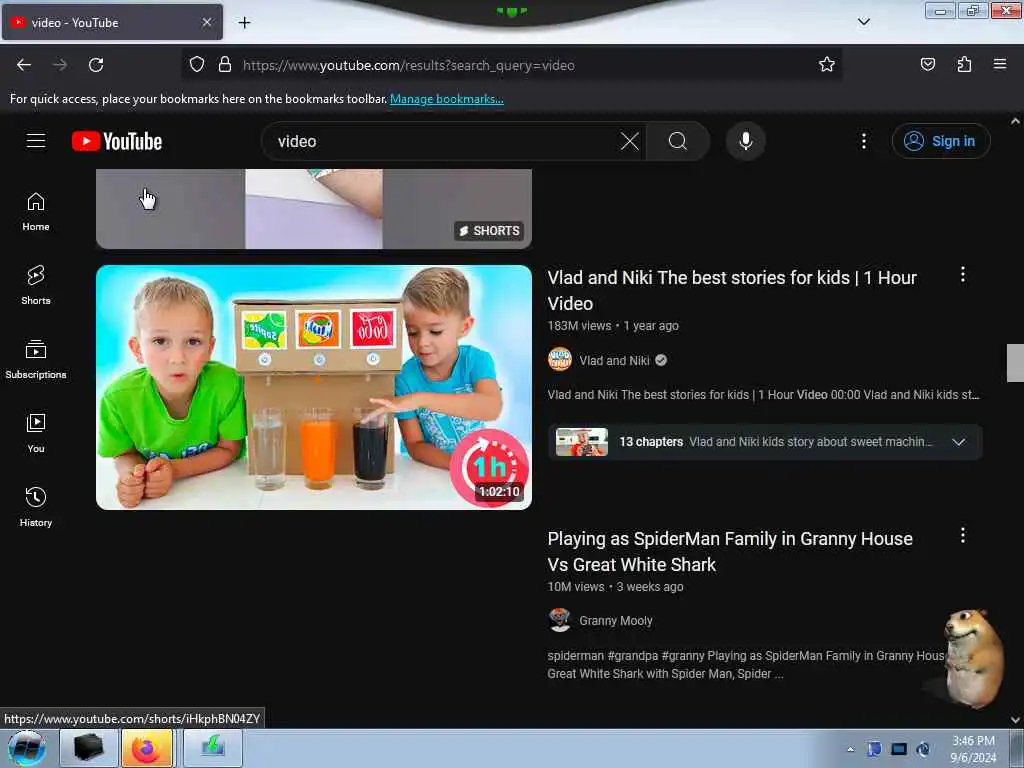The image size is (1024, 768).
Task: Bookmark this page with the star
Action: tap(827, 65)
